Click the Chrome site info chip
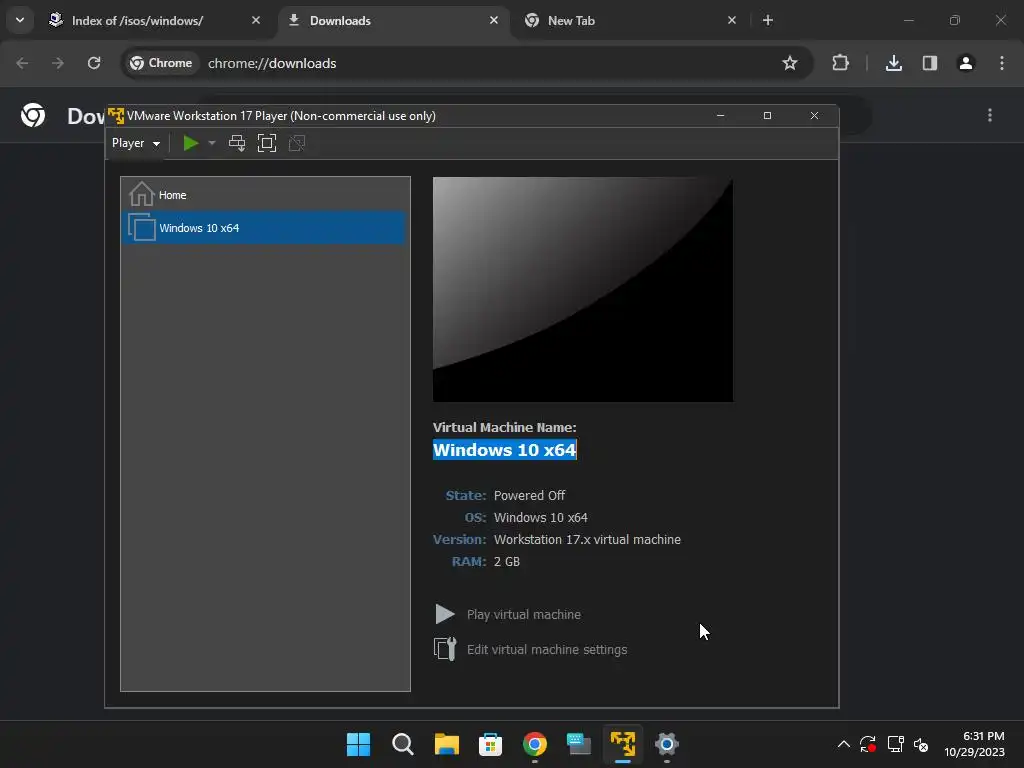This screenshot has width=1024, height=768. coord(161,63)
